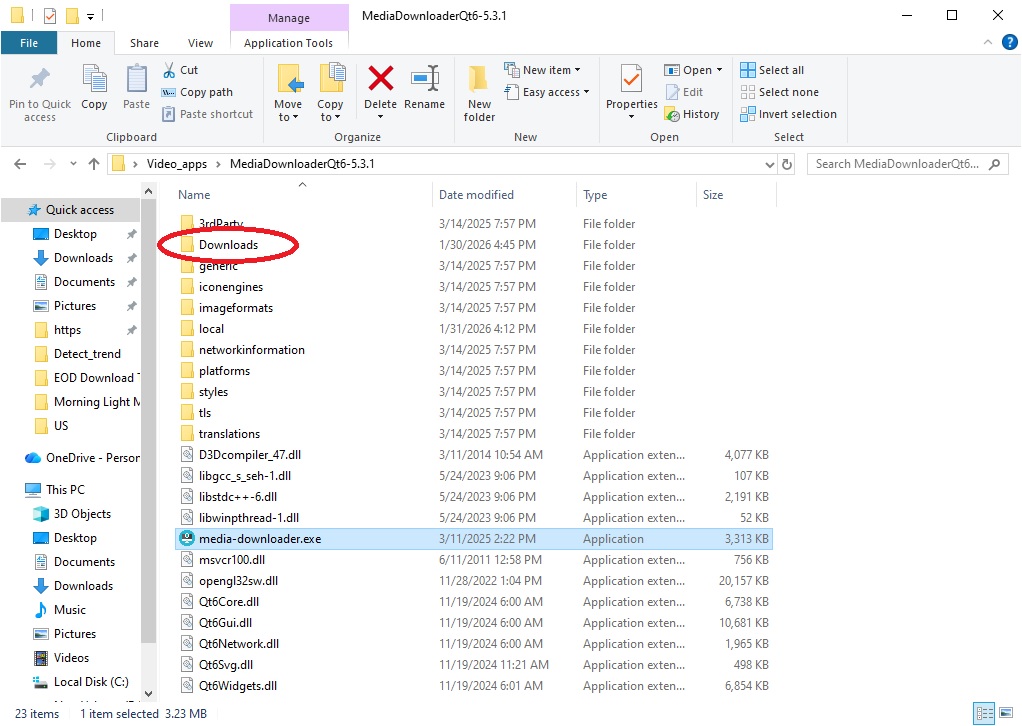The width and height of the screenshot is (1022, 726).
Task: Select the translations folder
Action: click(229, 434)
